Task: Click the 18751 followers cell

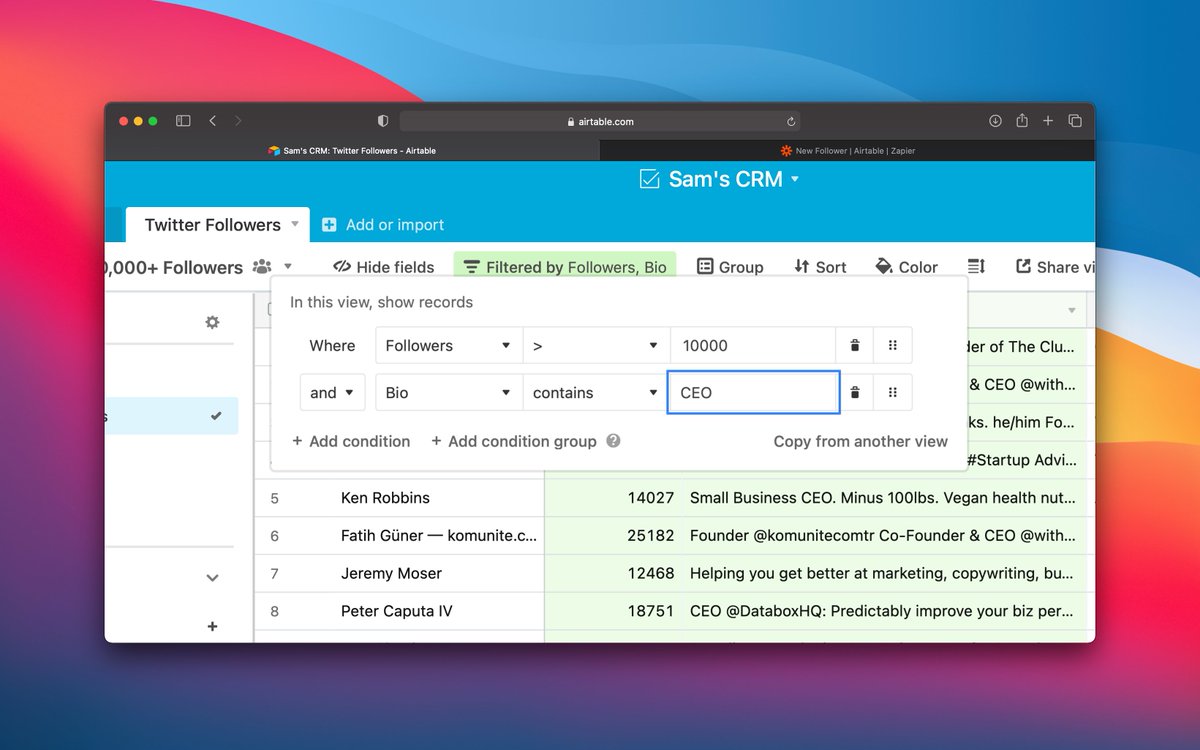Action: click(614, 611)
